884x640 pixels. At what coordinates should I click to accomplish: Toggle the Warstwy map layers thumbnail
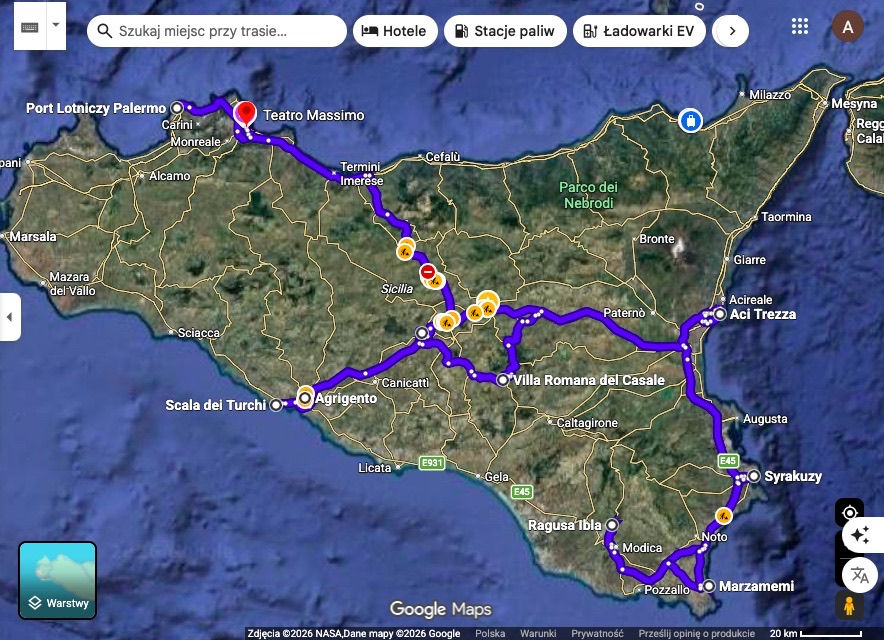point(58,580)
